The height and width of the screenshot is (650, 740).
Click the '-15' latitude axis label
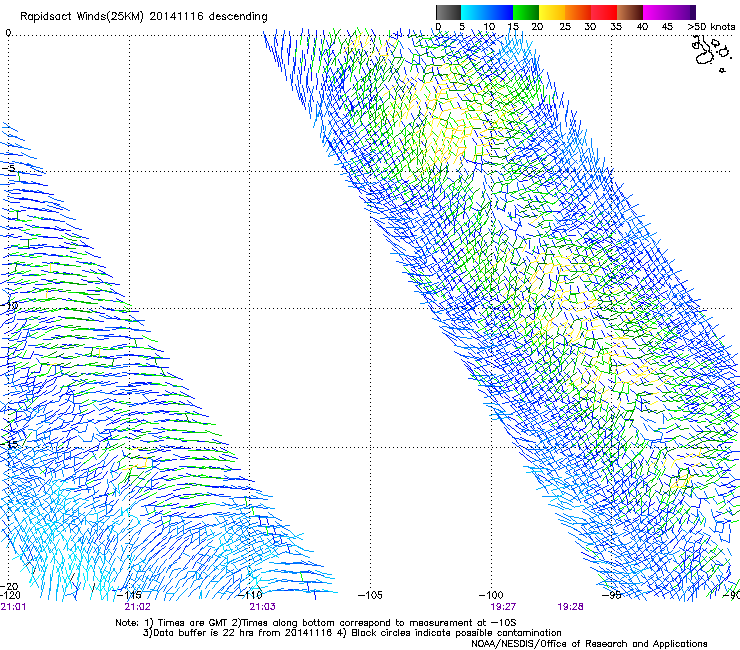(9, 444)
